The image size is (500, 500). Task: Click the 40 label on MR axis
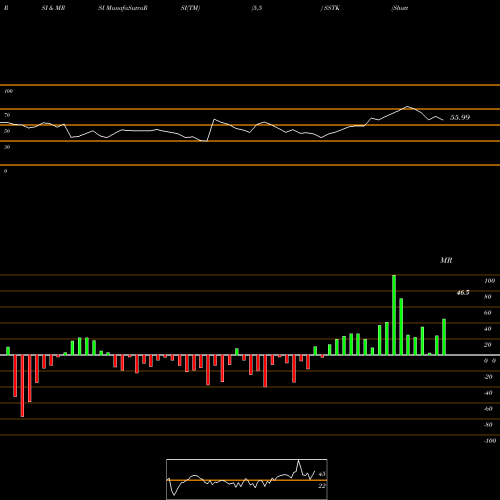tap(488, 329)
